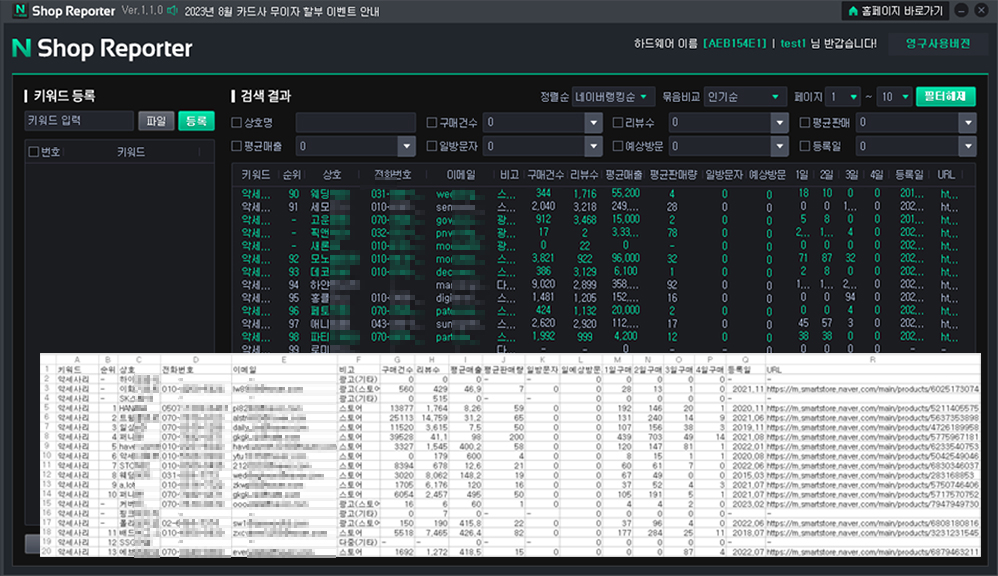
Task: Open the 묶음비교 인기순 dropdown
Action: coord(744,97)
